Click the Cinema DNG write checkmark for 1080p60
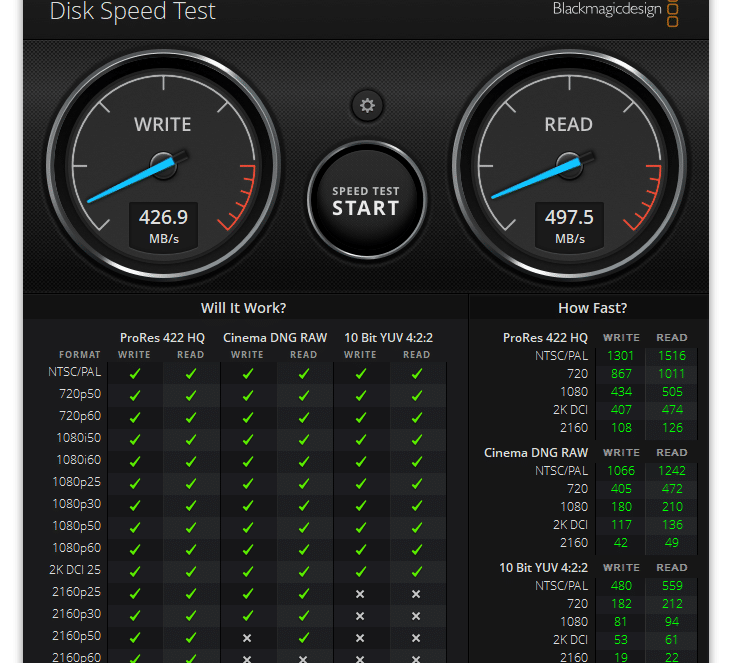Image resolution: width=732 pixels, height=663 pixels. 248,550
